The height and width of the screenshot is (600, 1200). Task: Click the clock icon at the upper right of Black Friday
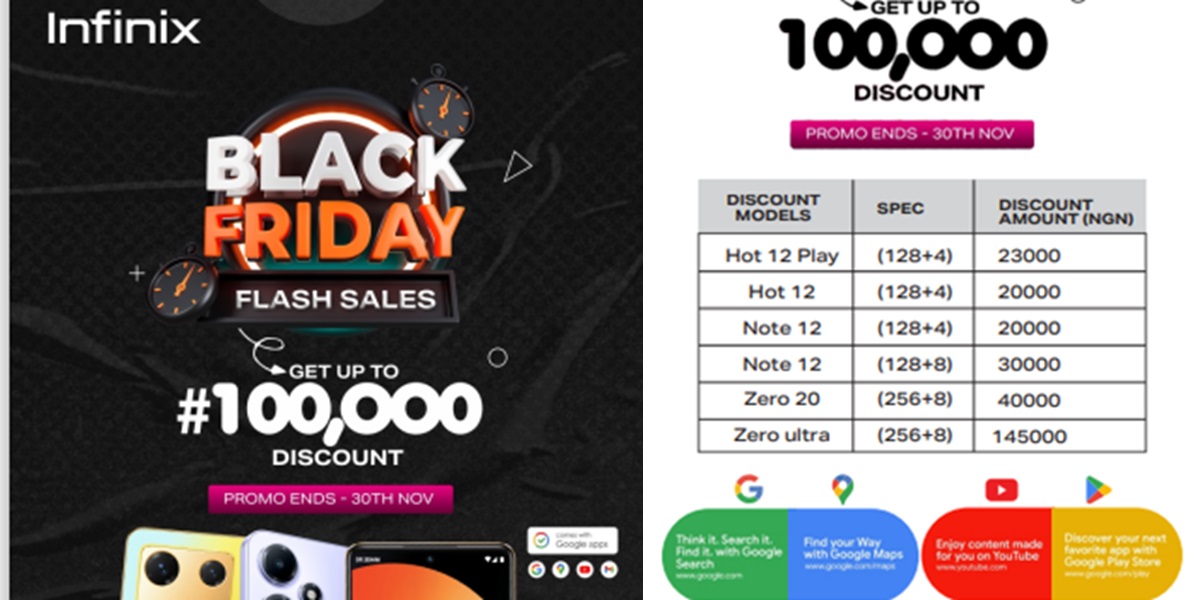pos(441,103)
